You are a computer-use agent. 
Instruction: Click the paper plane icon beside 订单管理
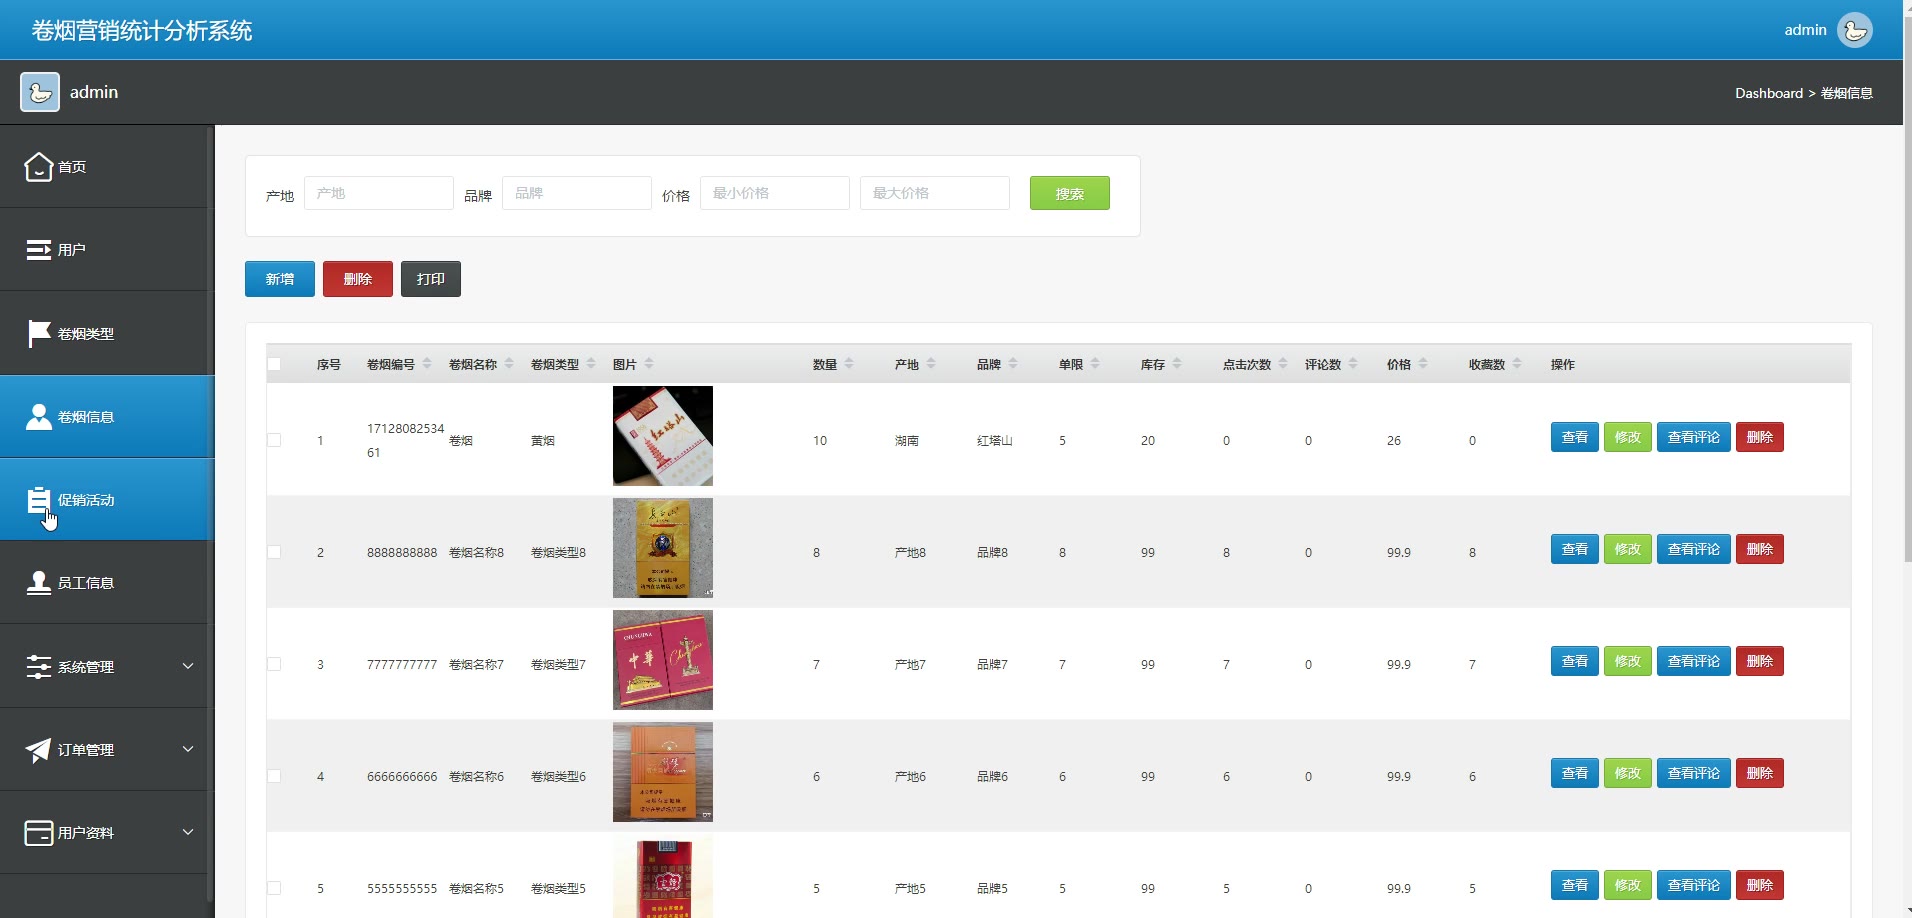tap(38, 750)
